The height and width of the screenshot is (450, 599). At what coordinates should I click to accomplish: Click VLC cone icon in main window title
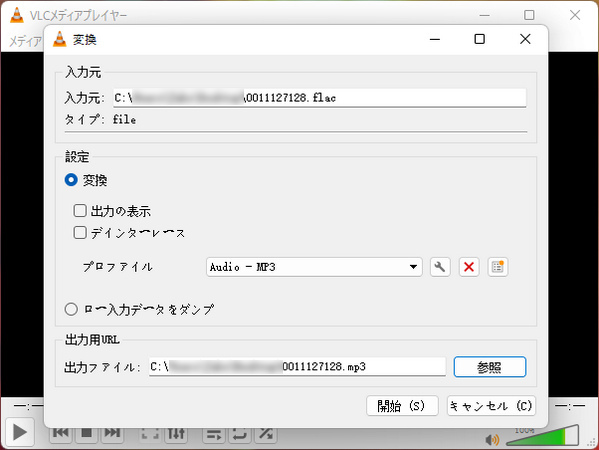coord(17,15)
